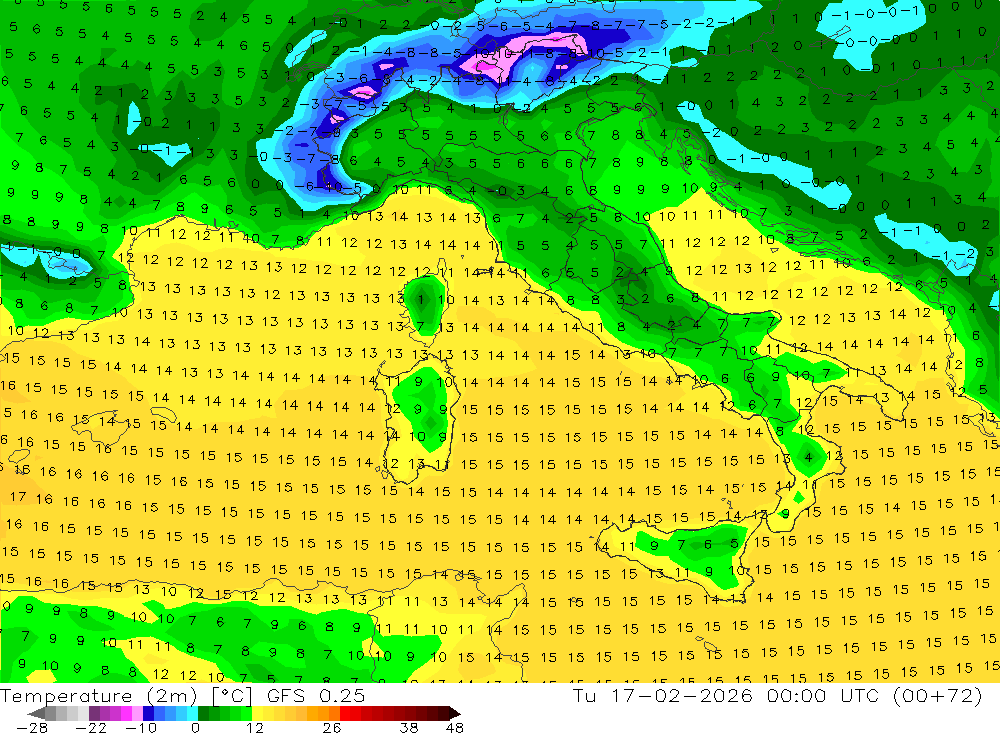This screenshot has height=733, width=1000.
Task: Click the "48" legend tick label
Action: point(455,728)
